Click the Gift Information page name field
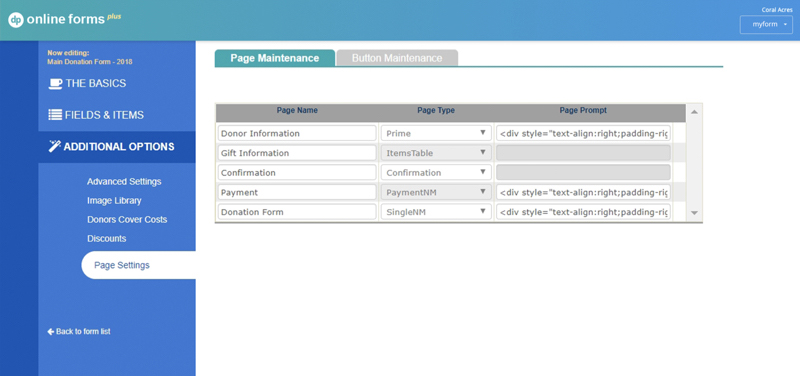Viewport: 800px width, 376px height. 297,153
